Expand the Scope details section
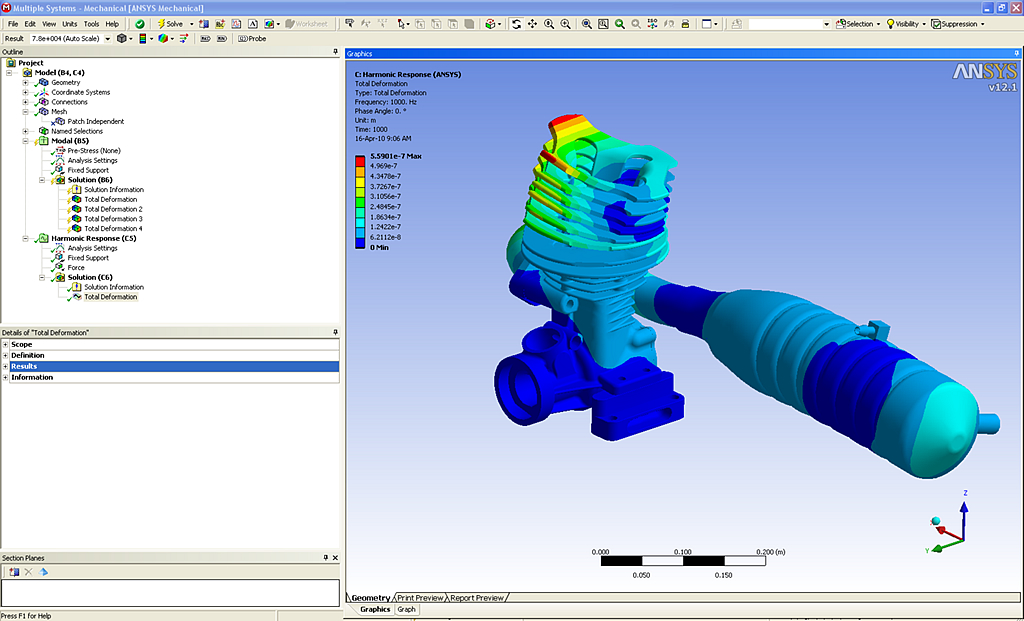This screenshot has width=1024, height=621. 5,344
